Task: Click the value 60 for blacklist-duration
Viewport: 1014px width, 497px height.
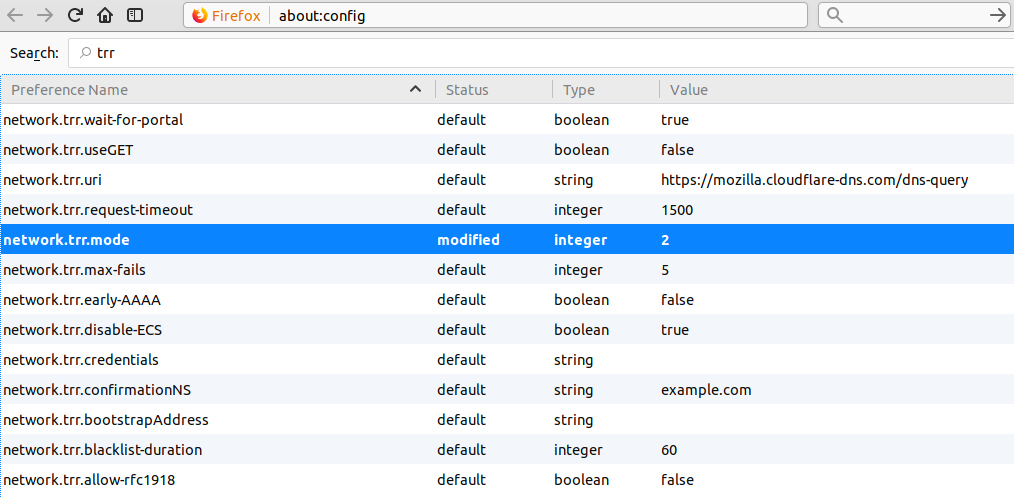Action: click(x=669, y=450)
